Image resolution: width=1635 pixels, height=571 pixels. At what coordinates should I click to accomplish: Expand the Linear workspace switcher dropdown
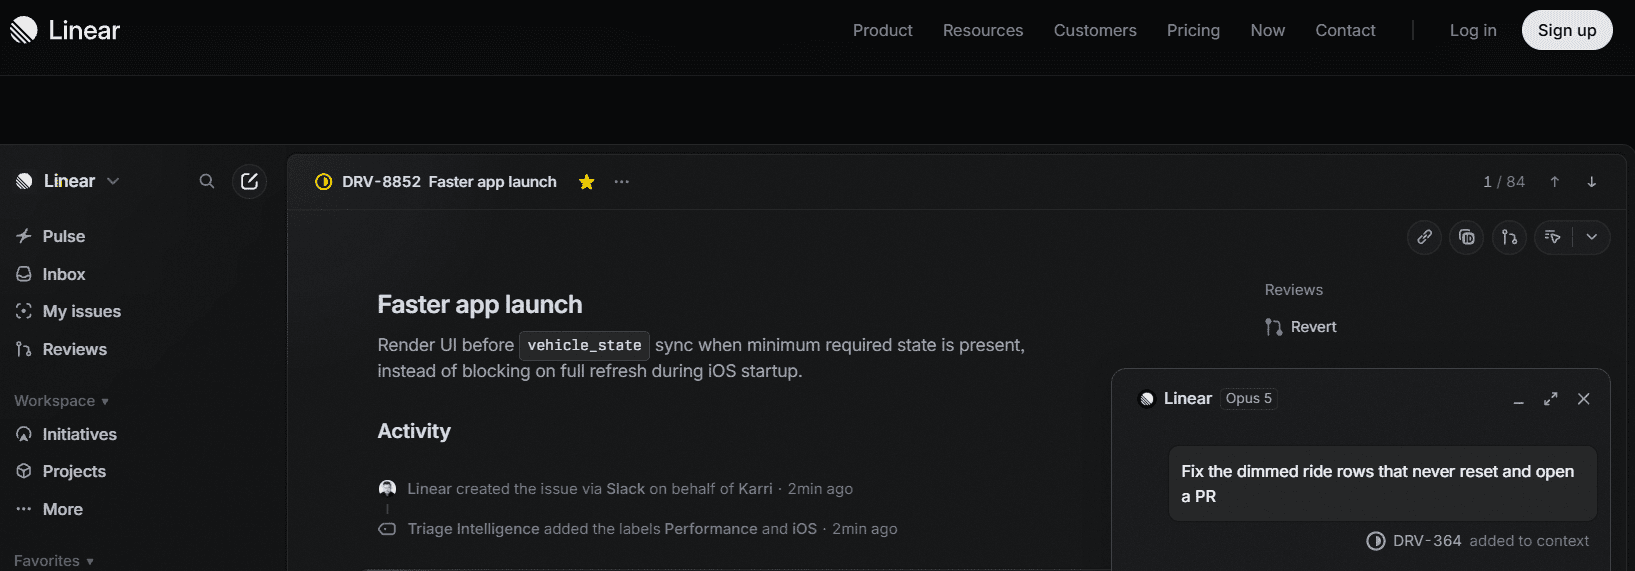(67, 181)
